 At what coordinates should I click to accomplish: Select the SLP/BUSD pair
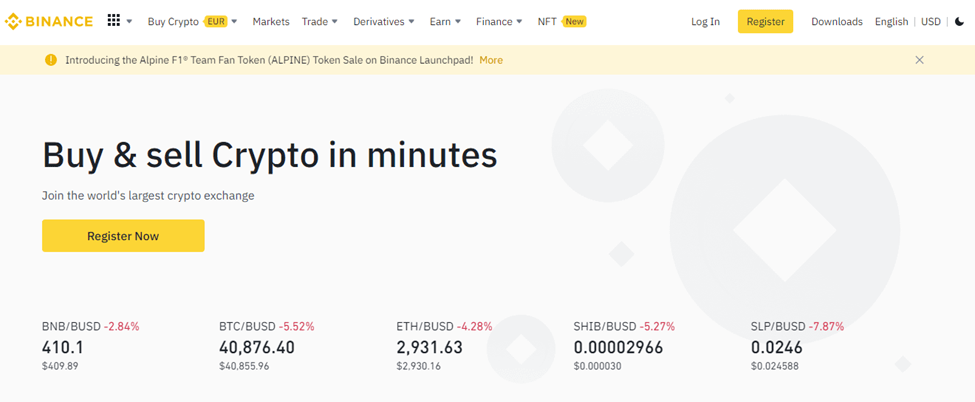(778, 326)
